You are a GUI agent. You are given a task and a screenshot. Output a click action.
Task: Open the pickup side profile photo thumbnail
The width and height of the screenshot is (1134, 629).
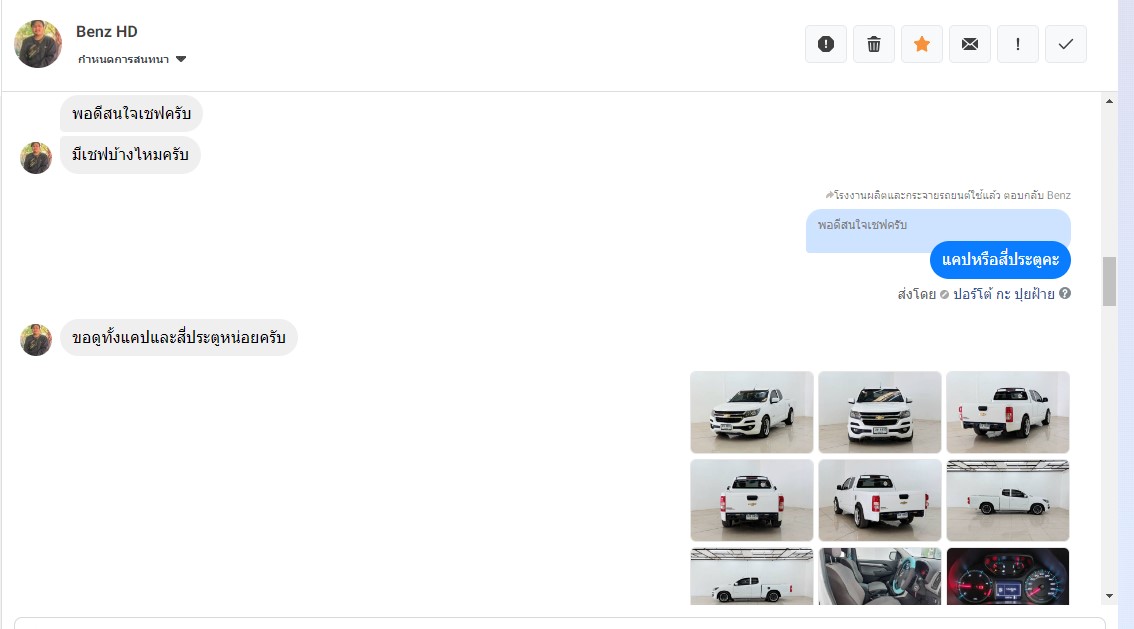tap(1008, 500)
